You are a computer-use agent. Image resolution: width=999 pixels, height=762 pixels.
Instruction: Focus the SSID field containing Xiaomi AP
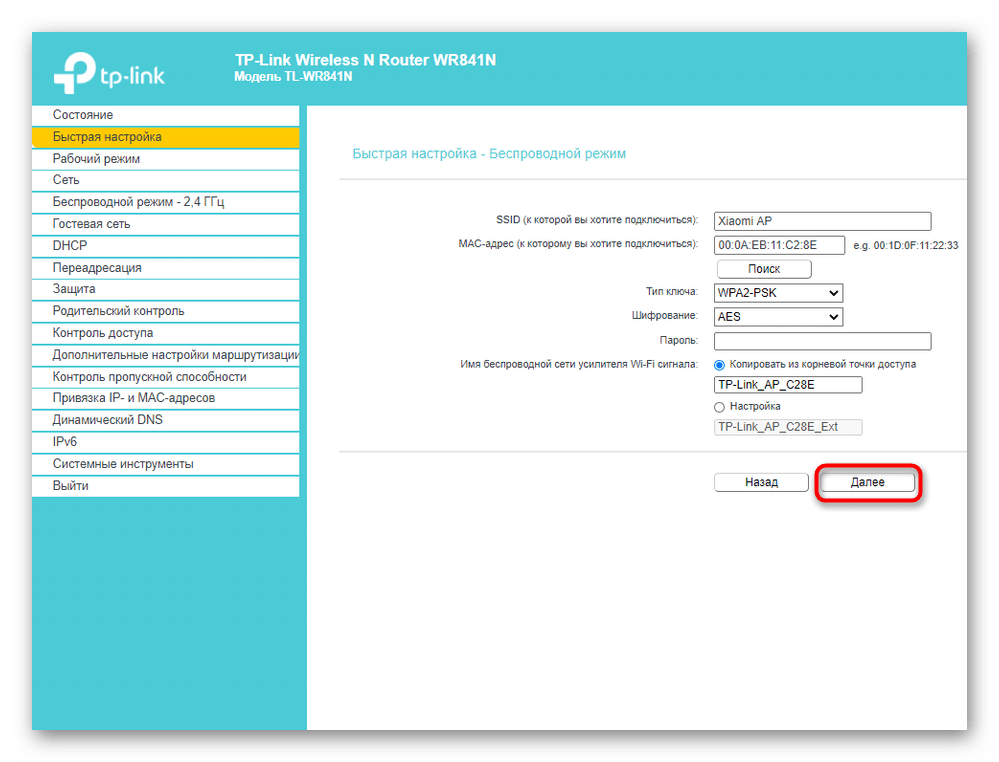[822, 222]
